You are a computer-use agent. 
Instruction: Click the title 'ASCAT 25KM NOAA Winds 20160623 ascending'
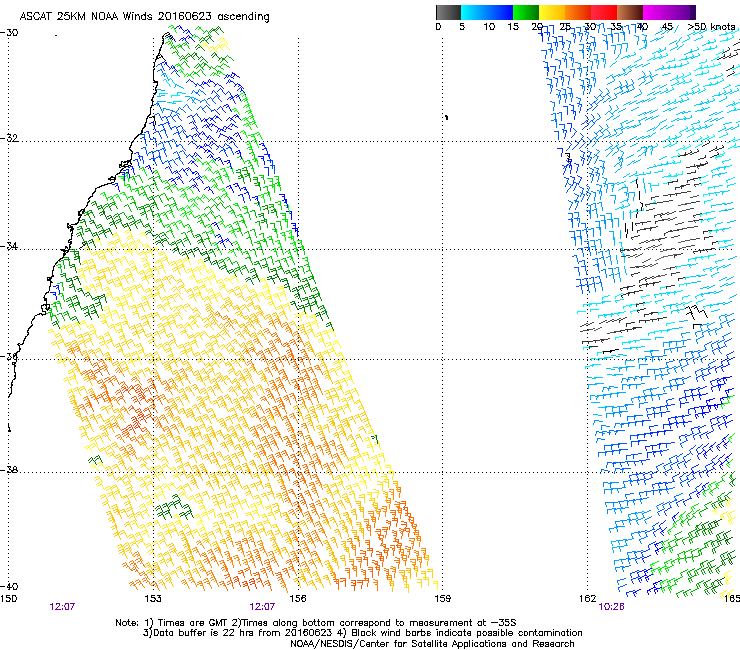(x=144, y=17)
